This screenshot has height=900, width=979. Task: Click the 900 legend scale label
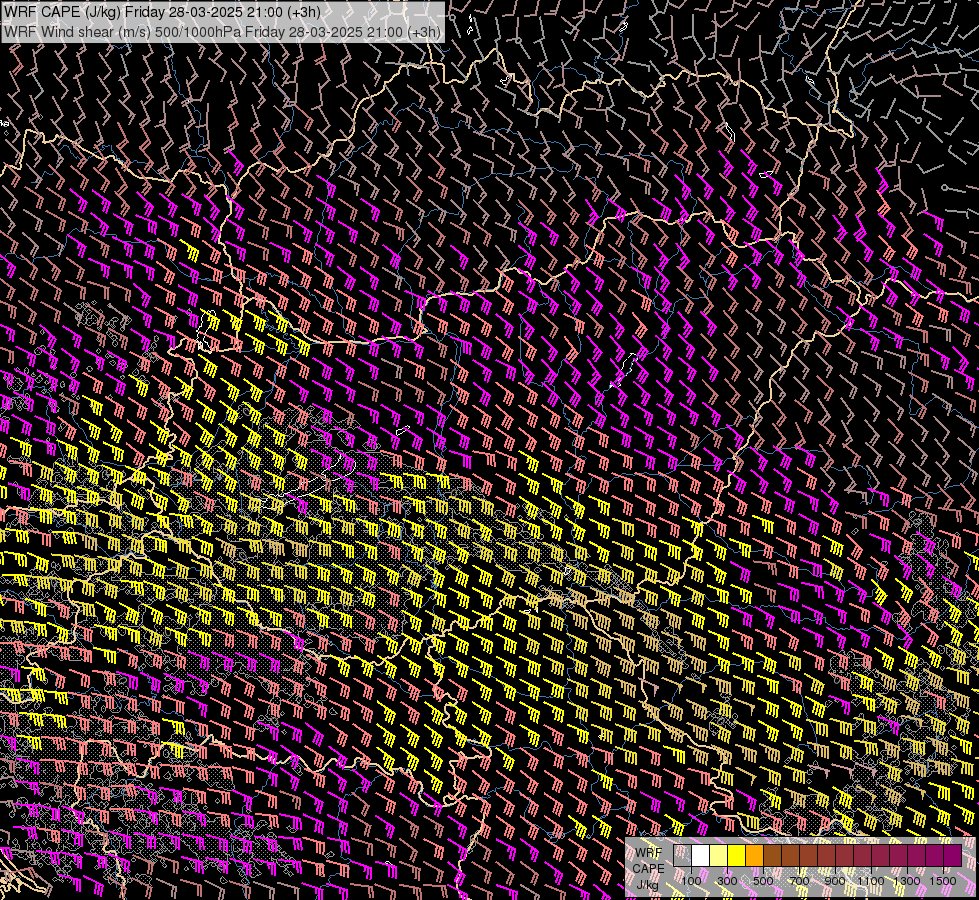[835, 881]
